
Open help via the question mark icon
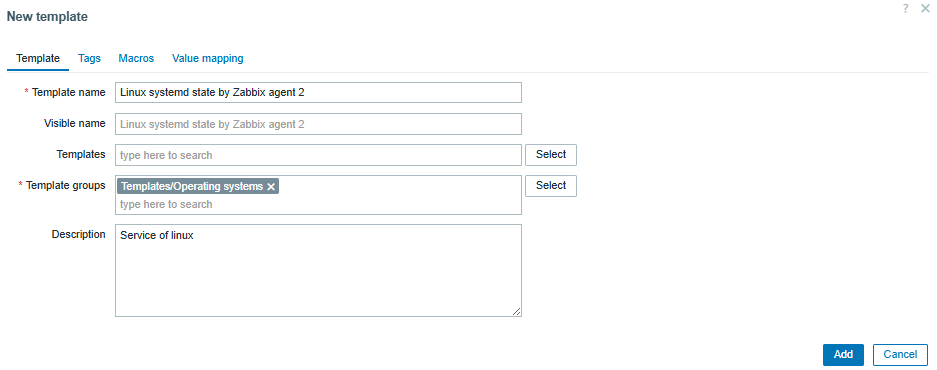[906, 9]
